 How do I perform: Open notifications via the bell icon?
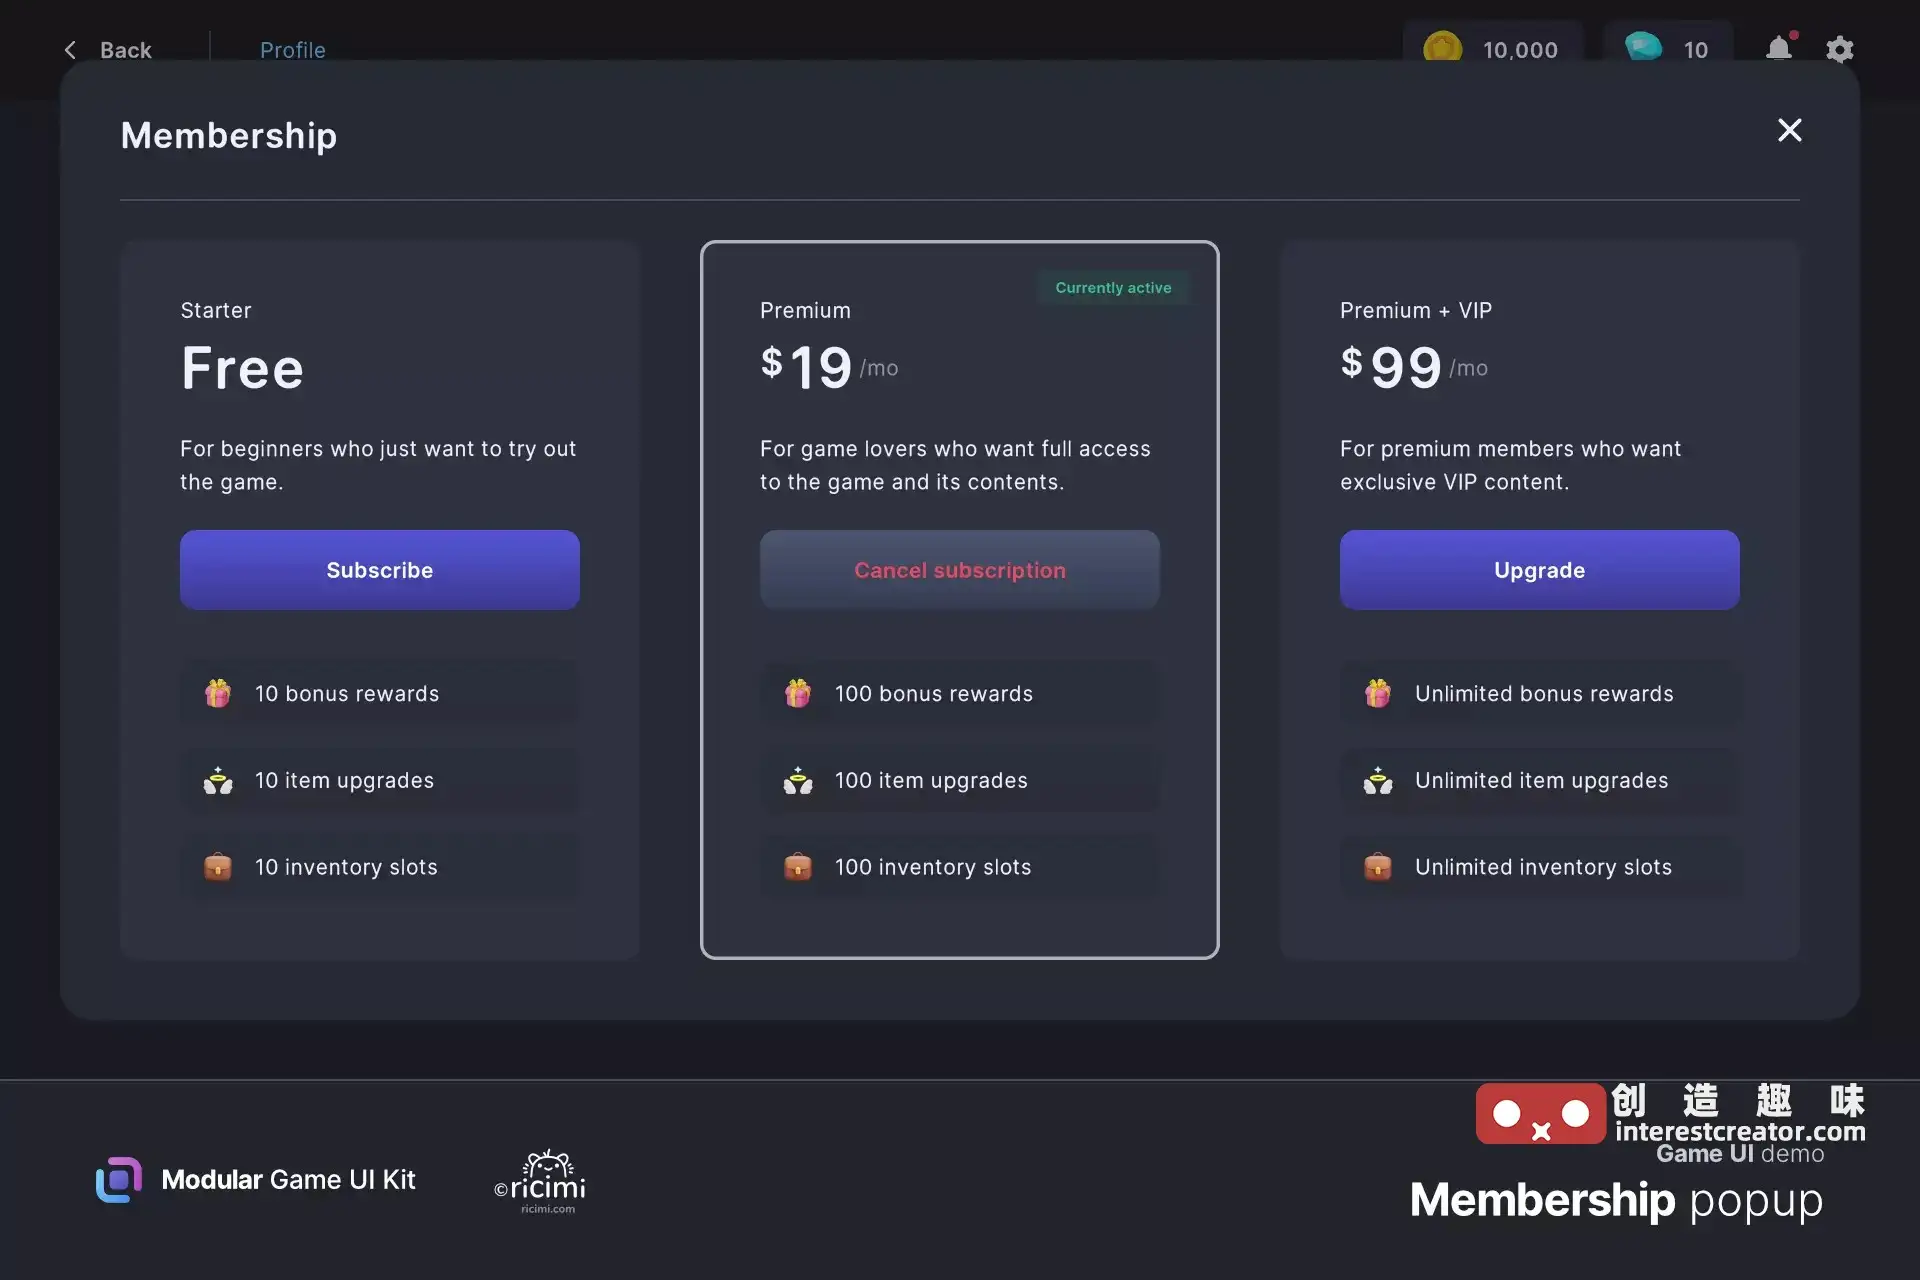pos(1779,48)
